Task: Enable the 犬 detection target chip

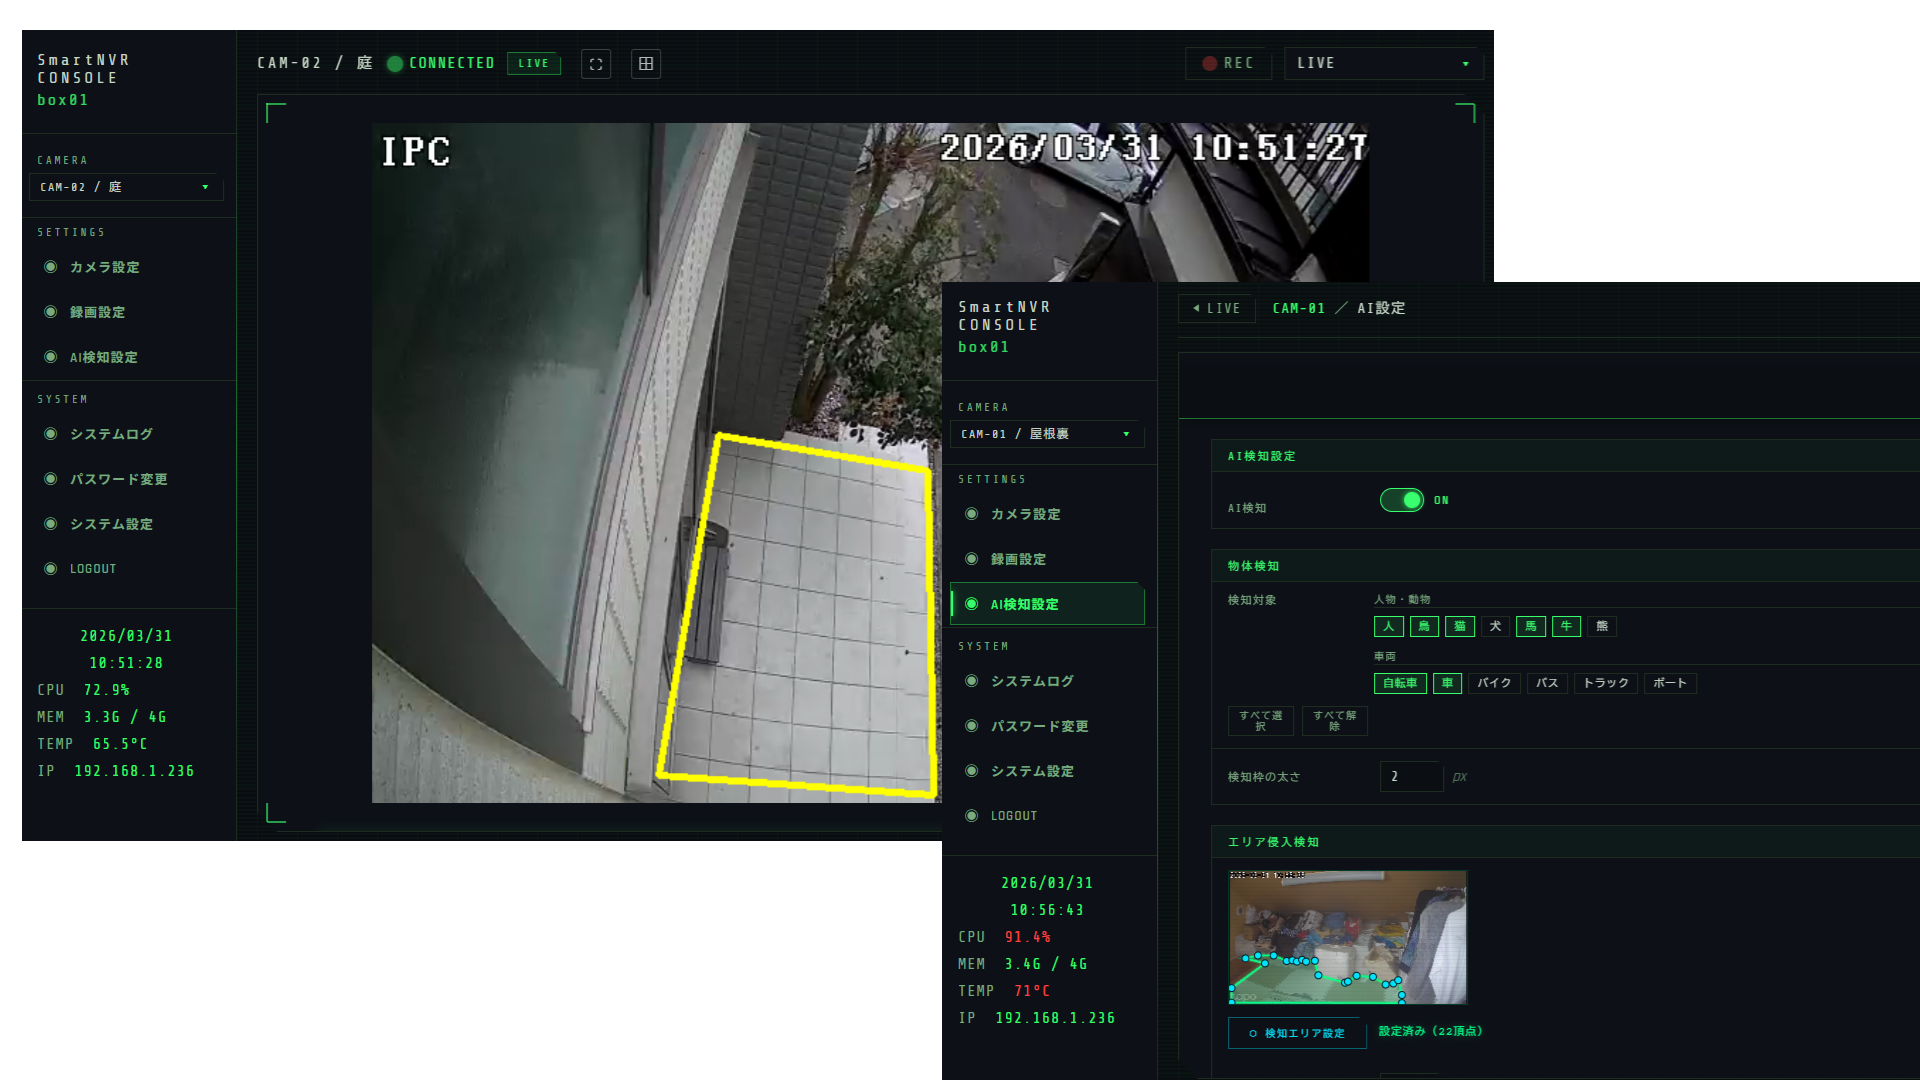Action: coord(1495,626)
